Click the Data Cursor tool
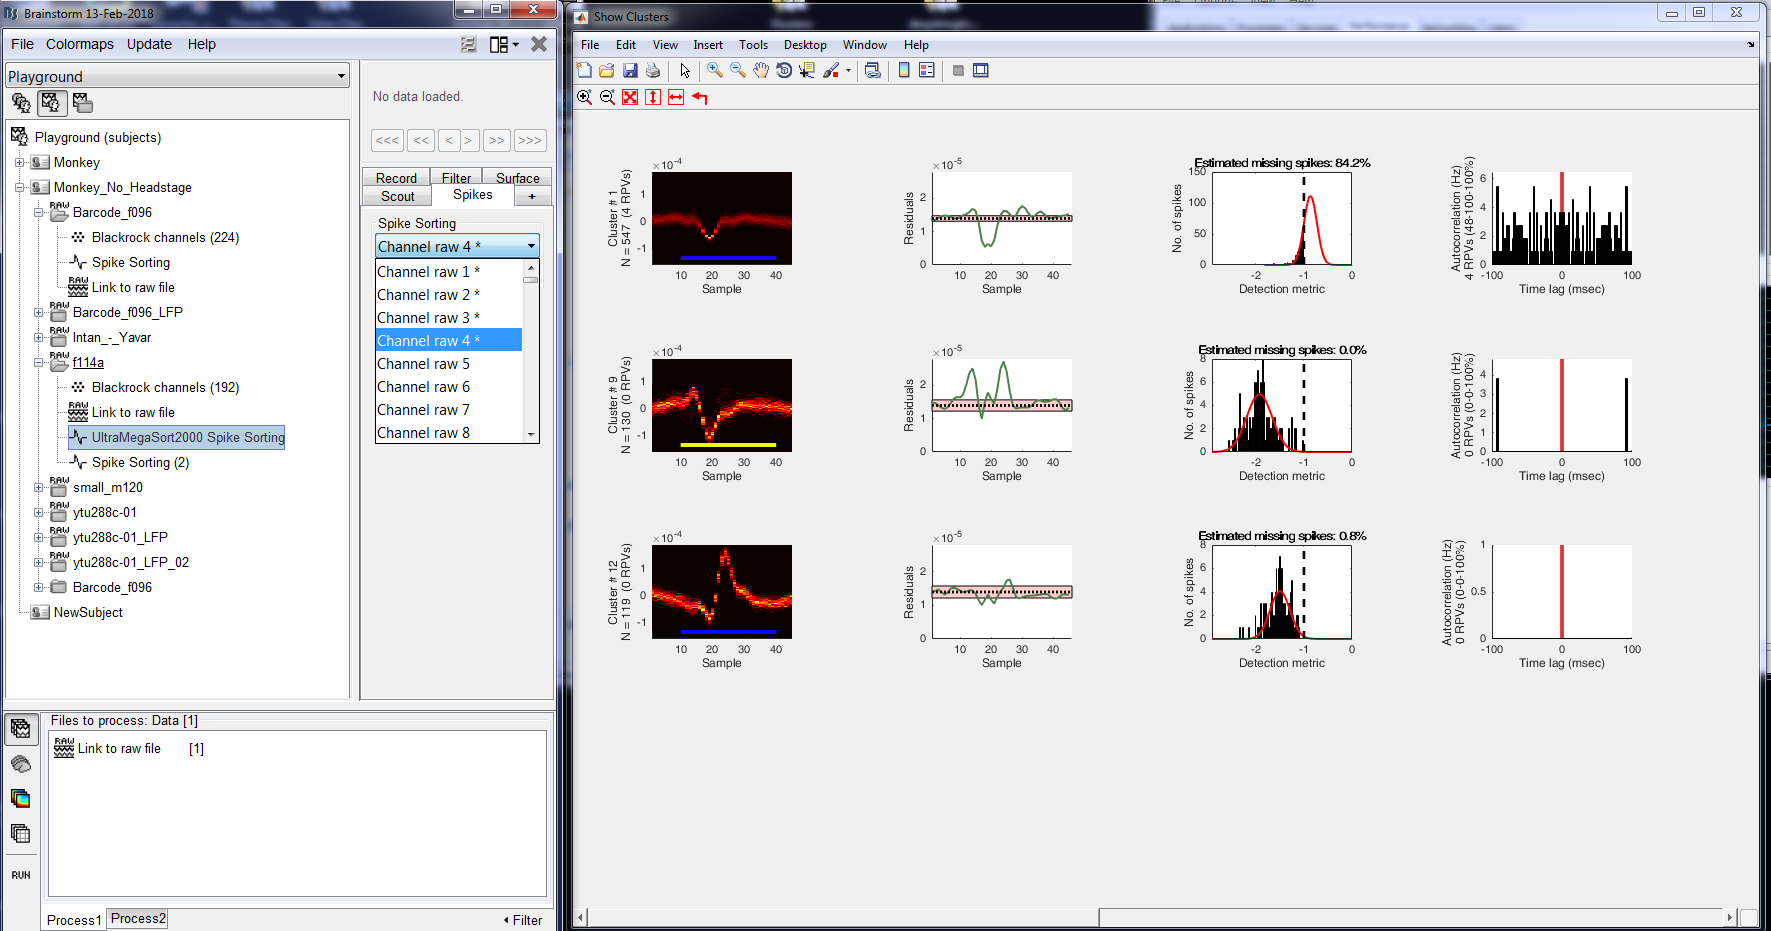This screenshot has width=1771, height=931. 807,70
